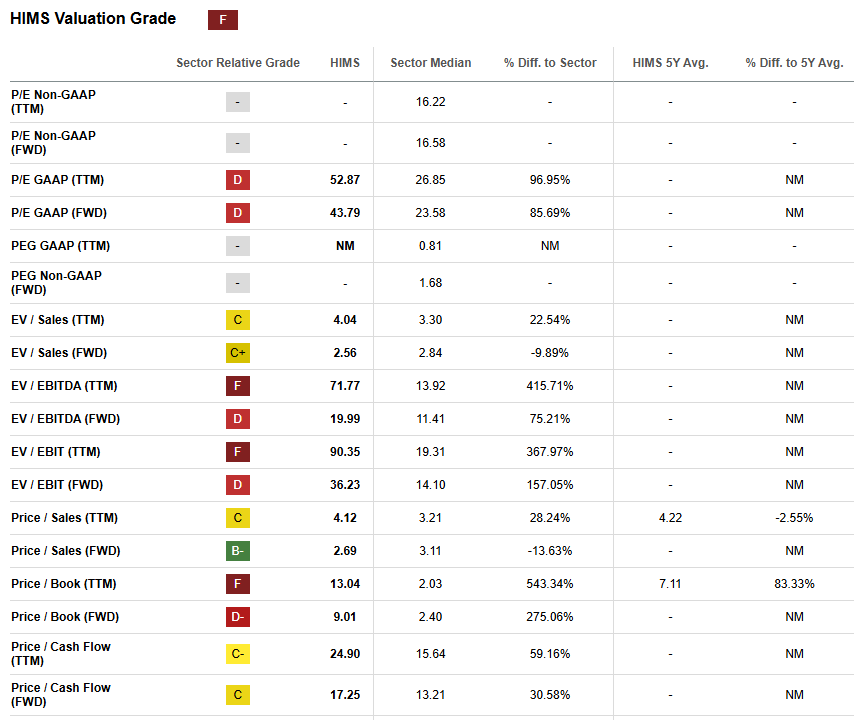Click the F grade badge beside HIMS Valuation Grade
Viewport: 860px width, 720px height.
pyautogui.click(x=222, y=19)
